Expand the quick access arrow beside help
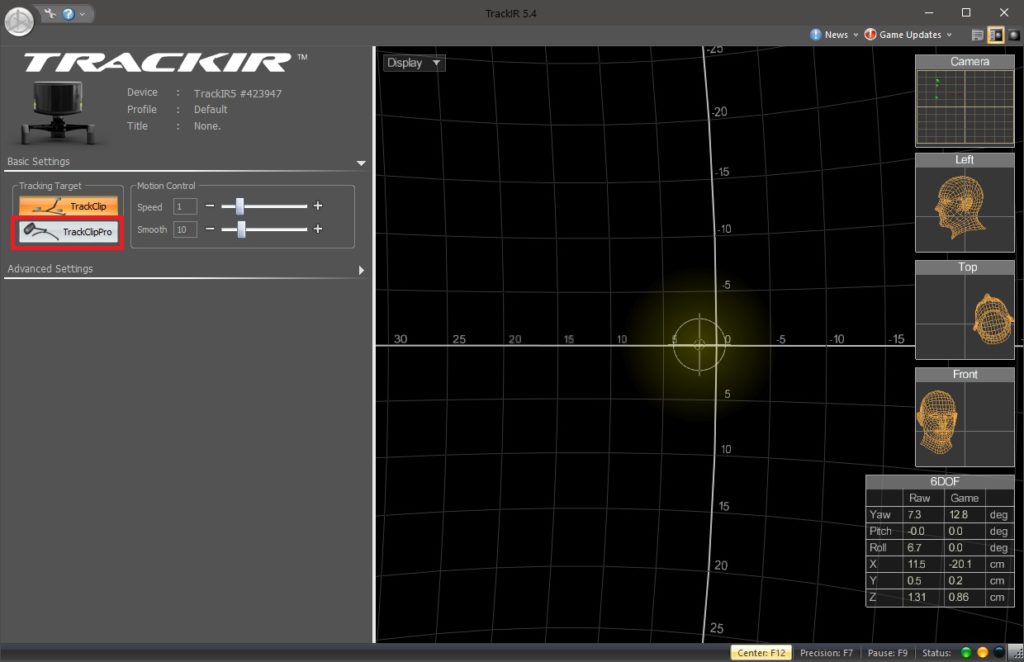The width and height of the screenshot is (1024, 662). 82,14
